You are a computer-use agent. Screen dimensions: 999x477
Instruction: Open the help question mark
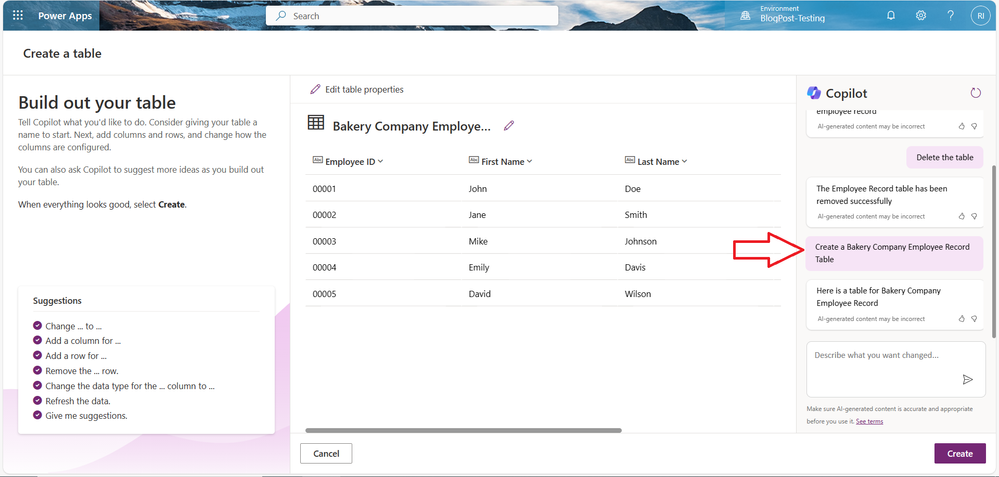point(951,16)
